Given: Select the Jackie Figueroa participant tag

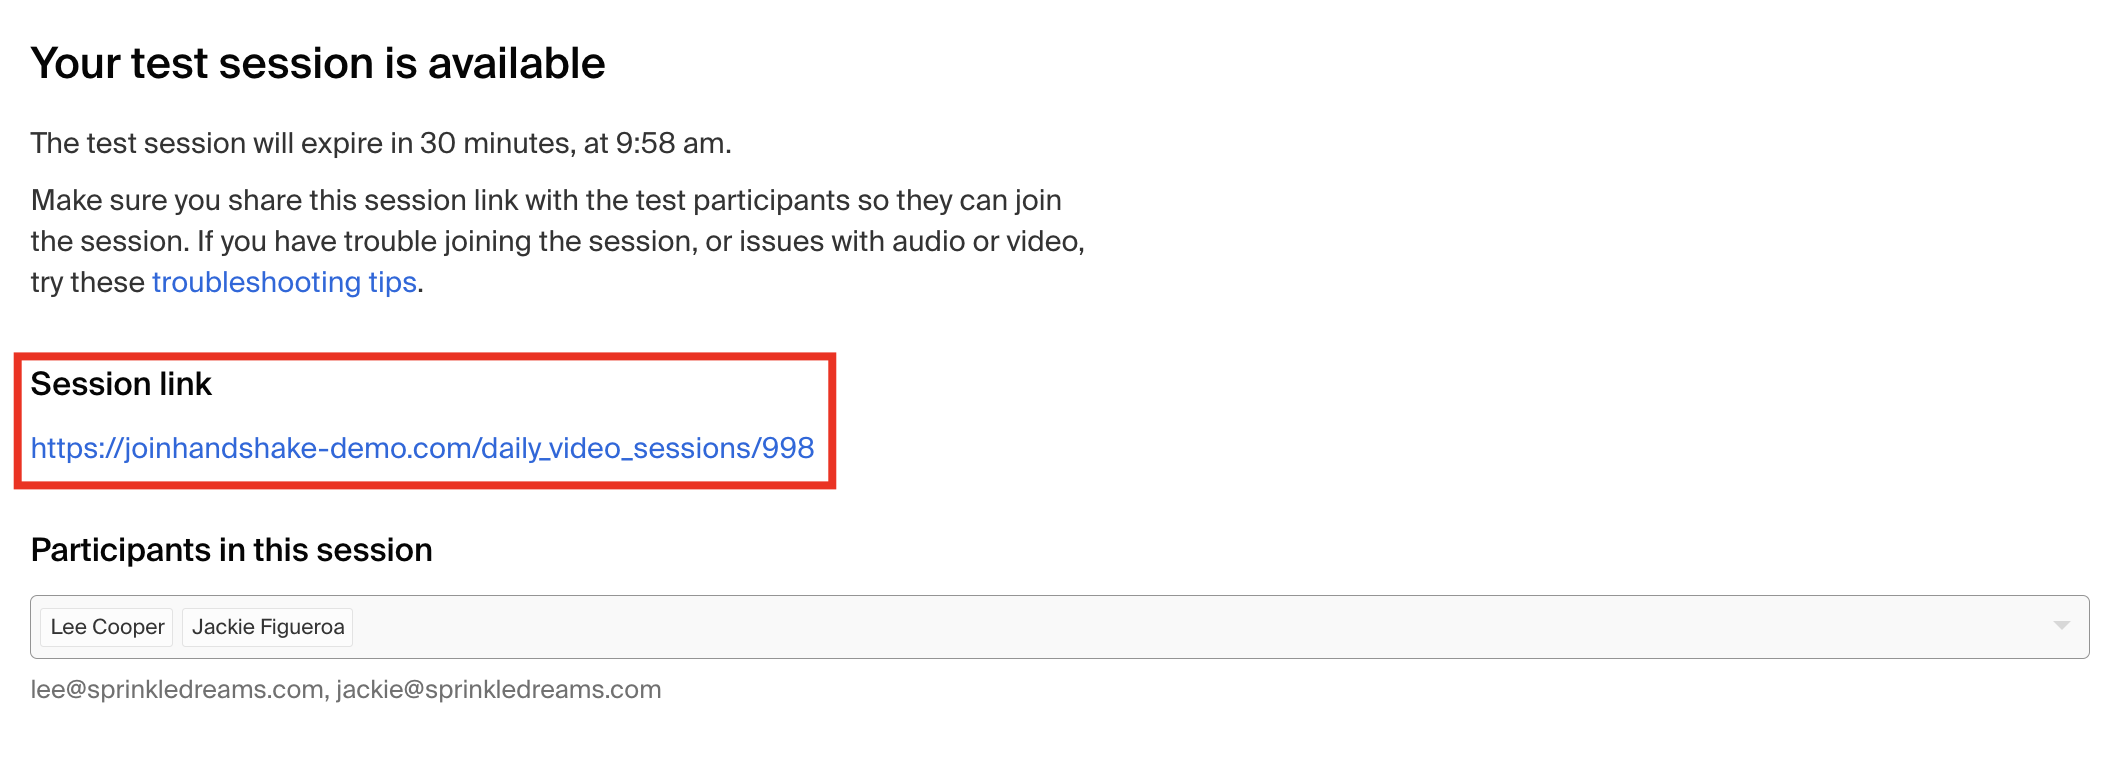Looking at the screenshot, I should [x=268, y=627].
